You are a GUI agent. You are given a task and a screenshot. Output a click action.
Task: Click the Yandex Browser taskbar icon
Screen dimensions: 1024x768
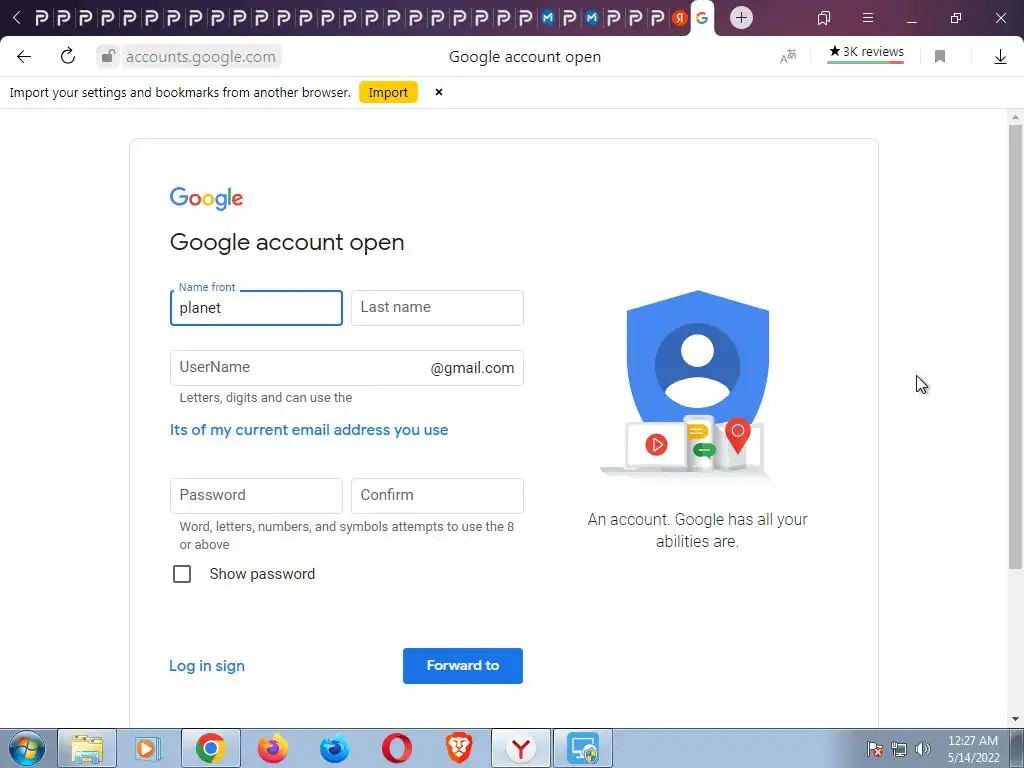520,748
